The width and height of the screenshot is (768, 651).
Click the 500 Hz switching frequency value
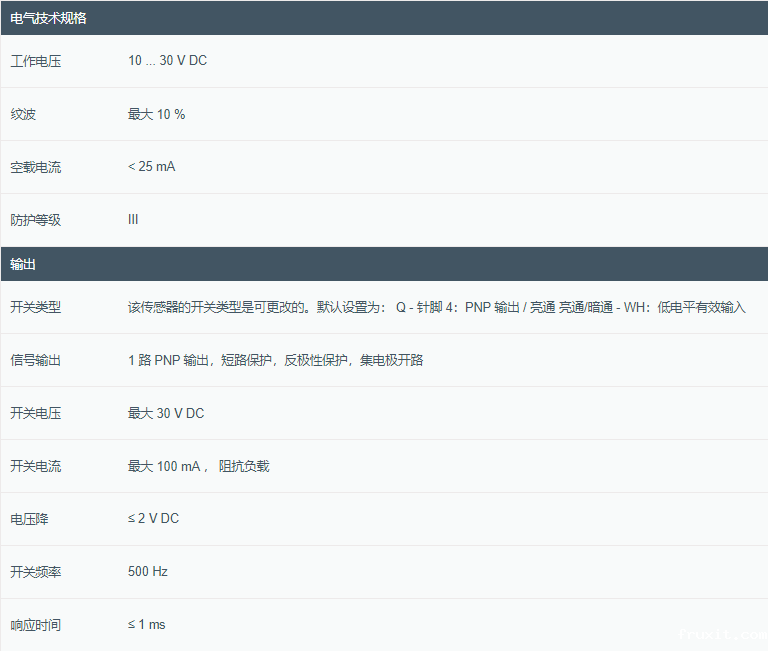[x=148, y=572]
